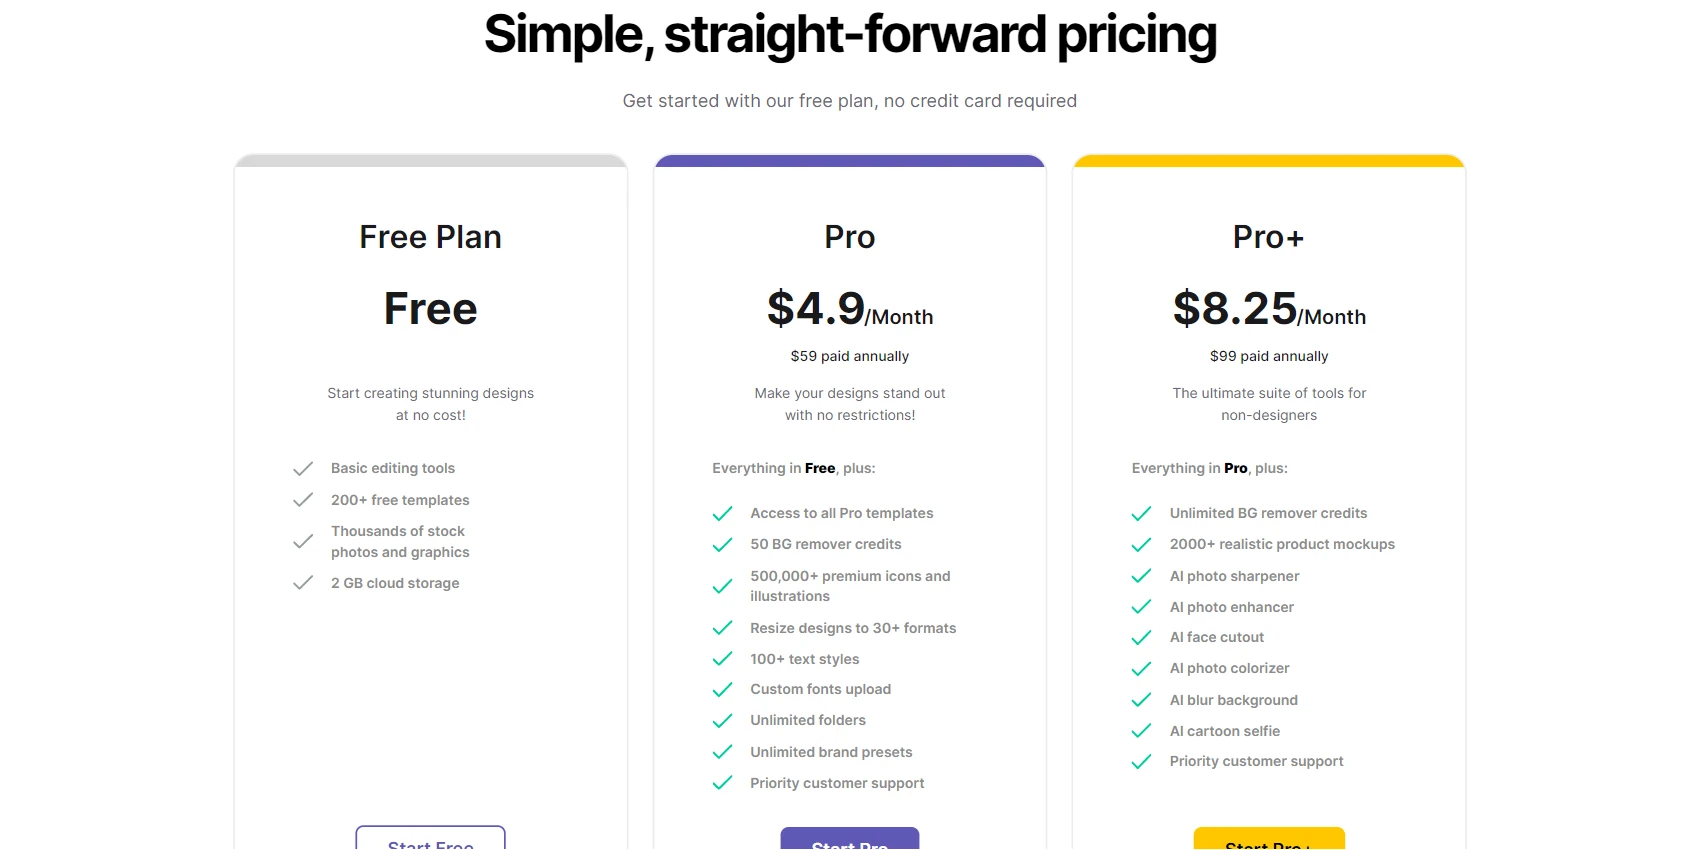Viewport: 1700px width, 850px height.
Task: Click the checkmark beside AI photo colorizer
Action: [x=1141, y=668]
